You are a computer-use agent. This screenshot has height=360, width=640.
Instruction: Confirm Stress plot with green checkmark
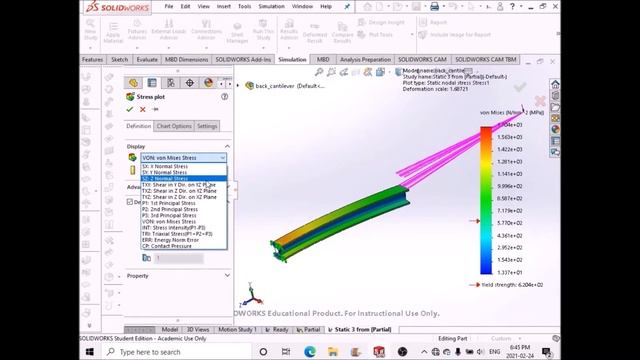(130, 109)
